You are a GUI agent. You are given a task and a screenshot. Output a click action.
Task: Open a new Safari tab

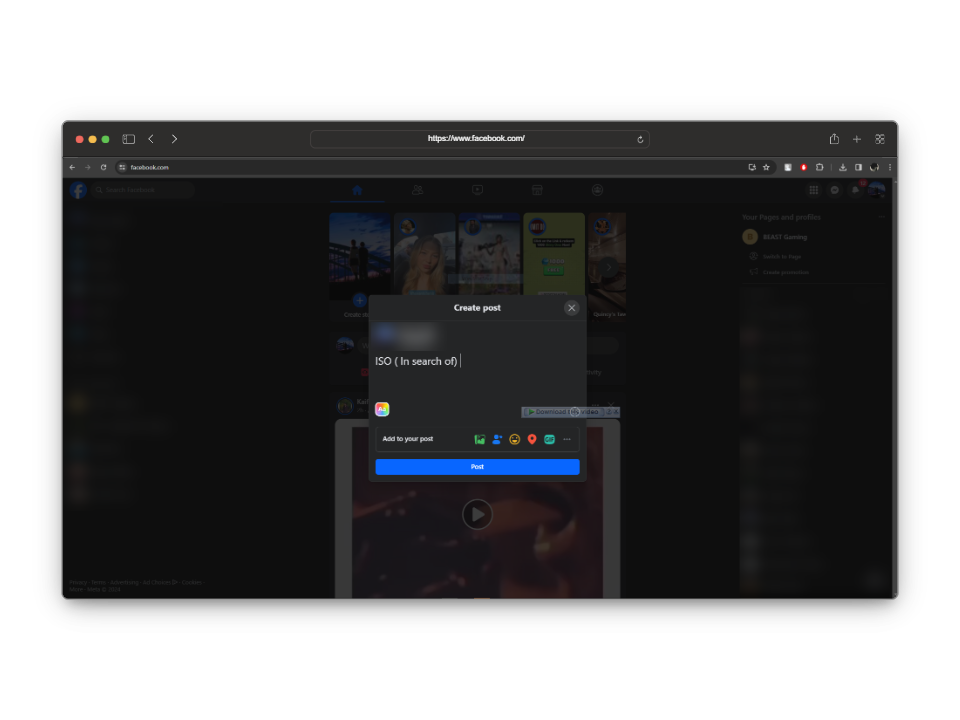click(x=857, y=139)
